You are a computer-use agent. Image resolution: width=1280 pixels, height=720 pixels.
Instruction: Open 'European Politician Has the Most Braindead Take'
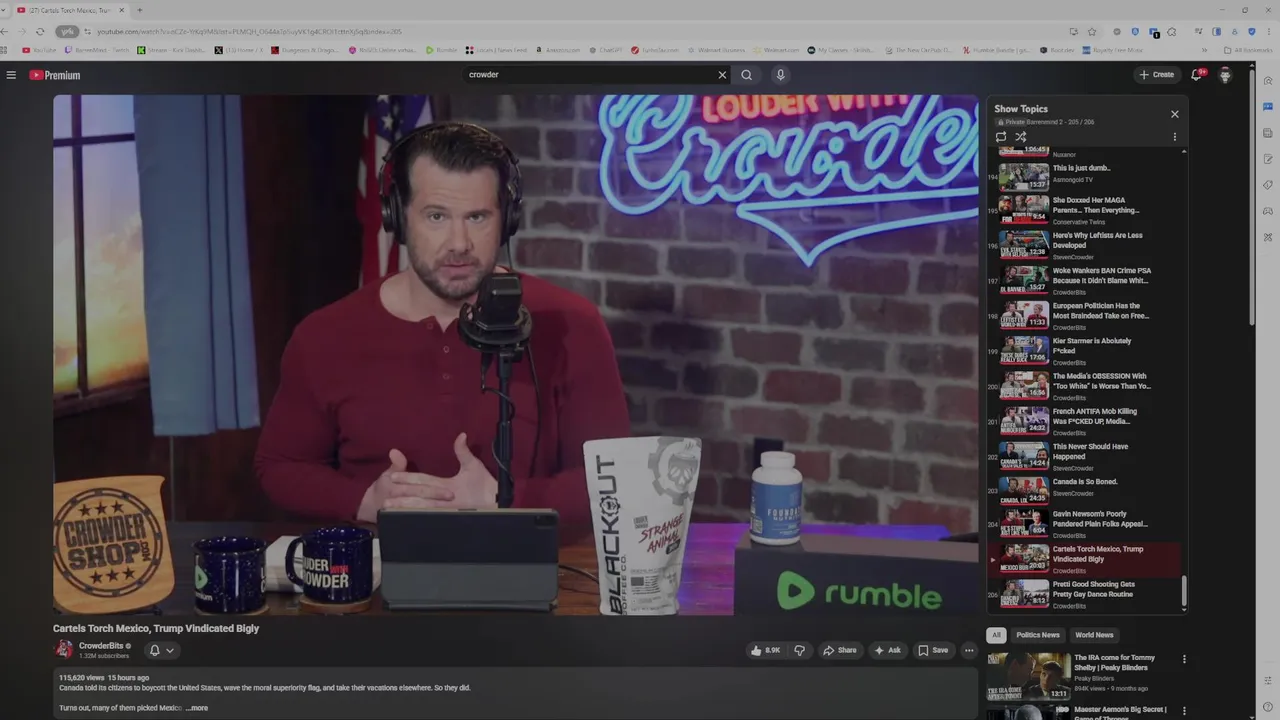pos(1085,316)
